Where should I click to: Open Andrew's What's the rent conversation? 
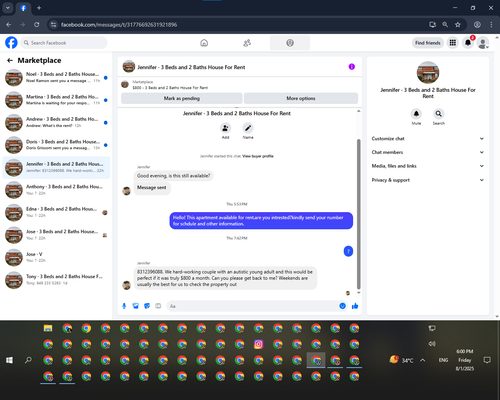57,122
